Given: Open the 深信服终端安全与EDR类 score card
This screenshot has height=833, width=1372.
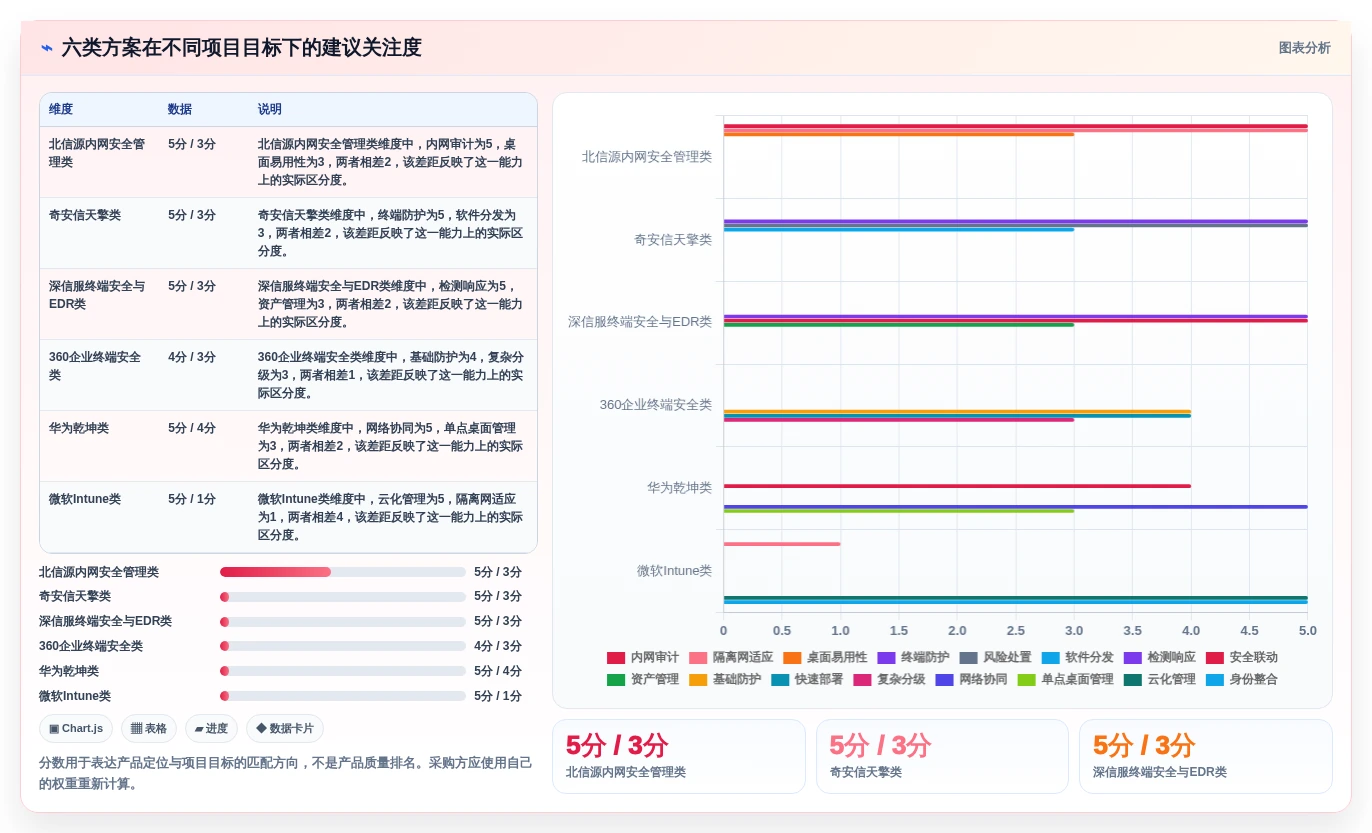Looking at the screenshot, I should point(1206,756).
